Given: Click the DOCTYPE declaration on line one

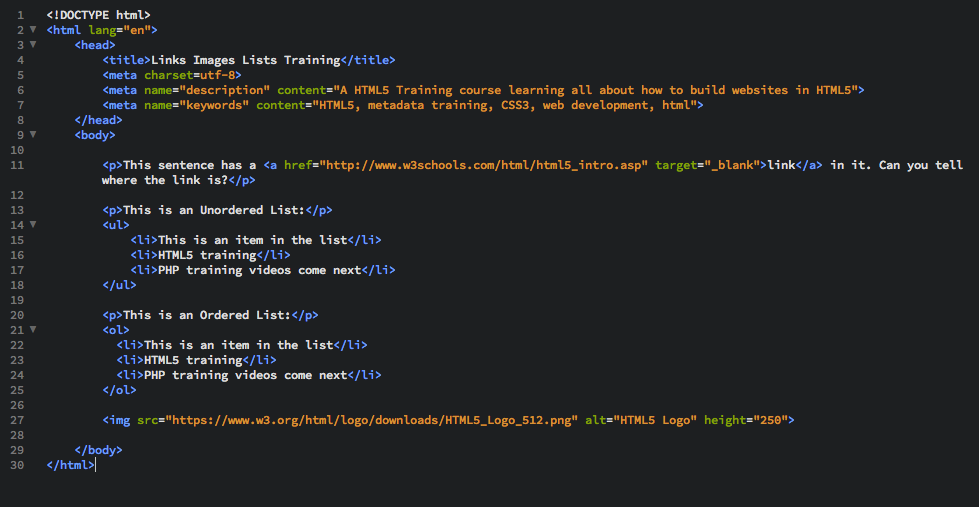Looking at the screenshot, I should click(98, 15).
